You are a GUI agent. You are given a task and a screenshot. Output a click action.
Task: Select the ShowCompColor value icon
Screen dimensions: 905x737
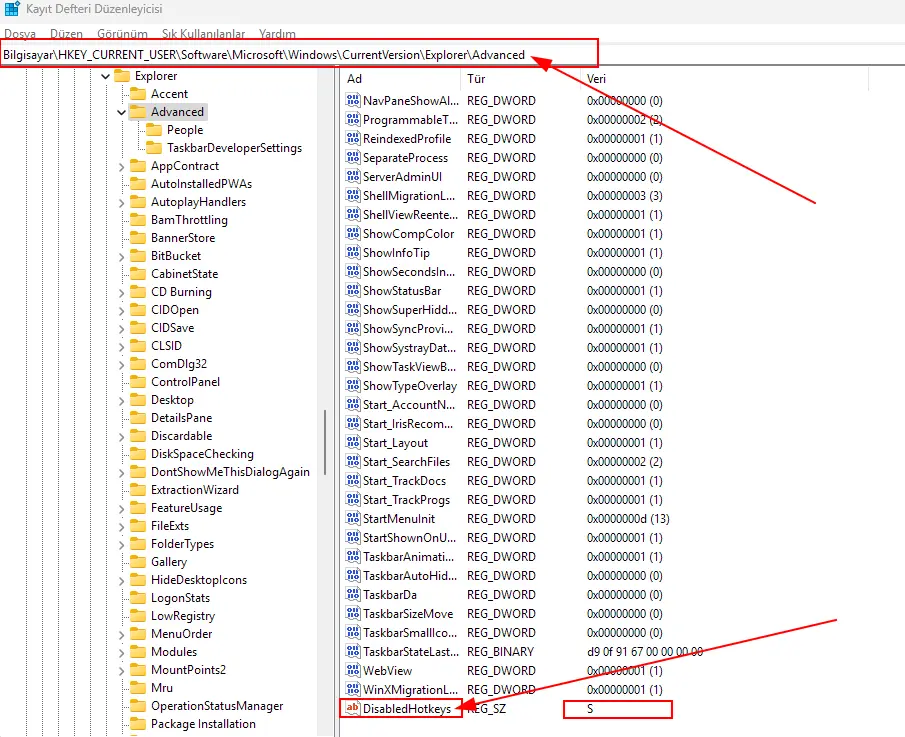click(x=353, y=233)
